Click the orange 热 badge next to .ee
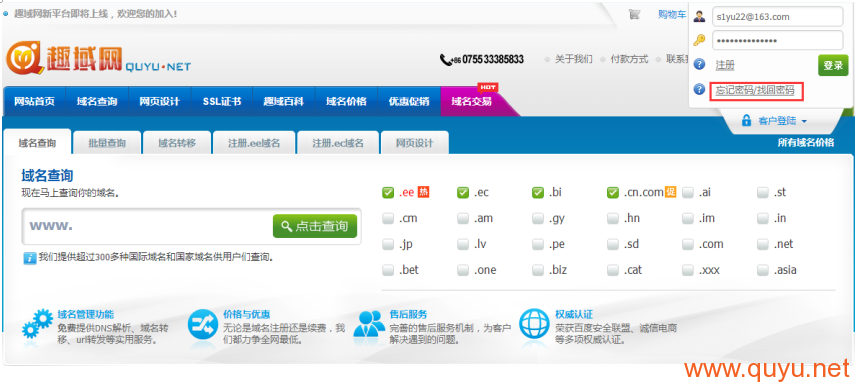 [423, 192]
